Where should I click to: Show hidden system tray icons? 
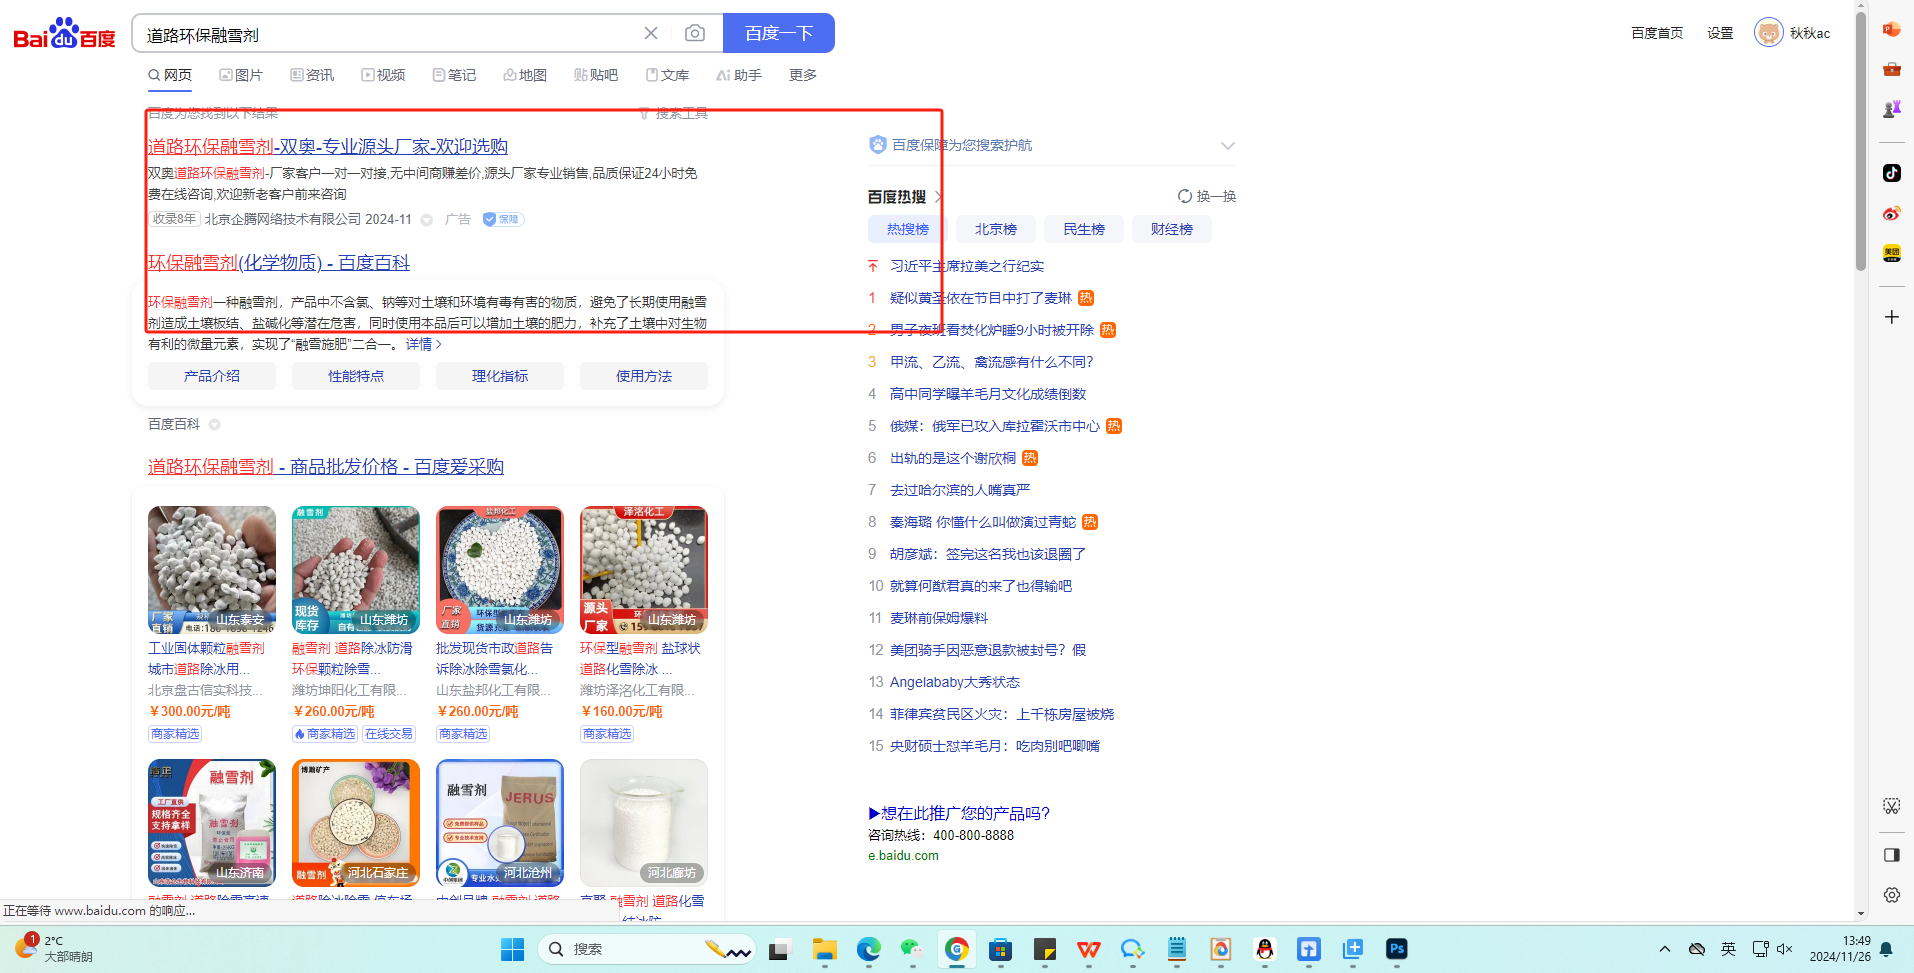point(1664,949)
